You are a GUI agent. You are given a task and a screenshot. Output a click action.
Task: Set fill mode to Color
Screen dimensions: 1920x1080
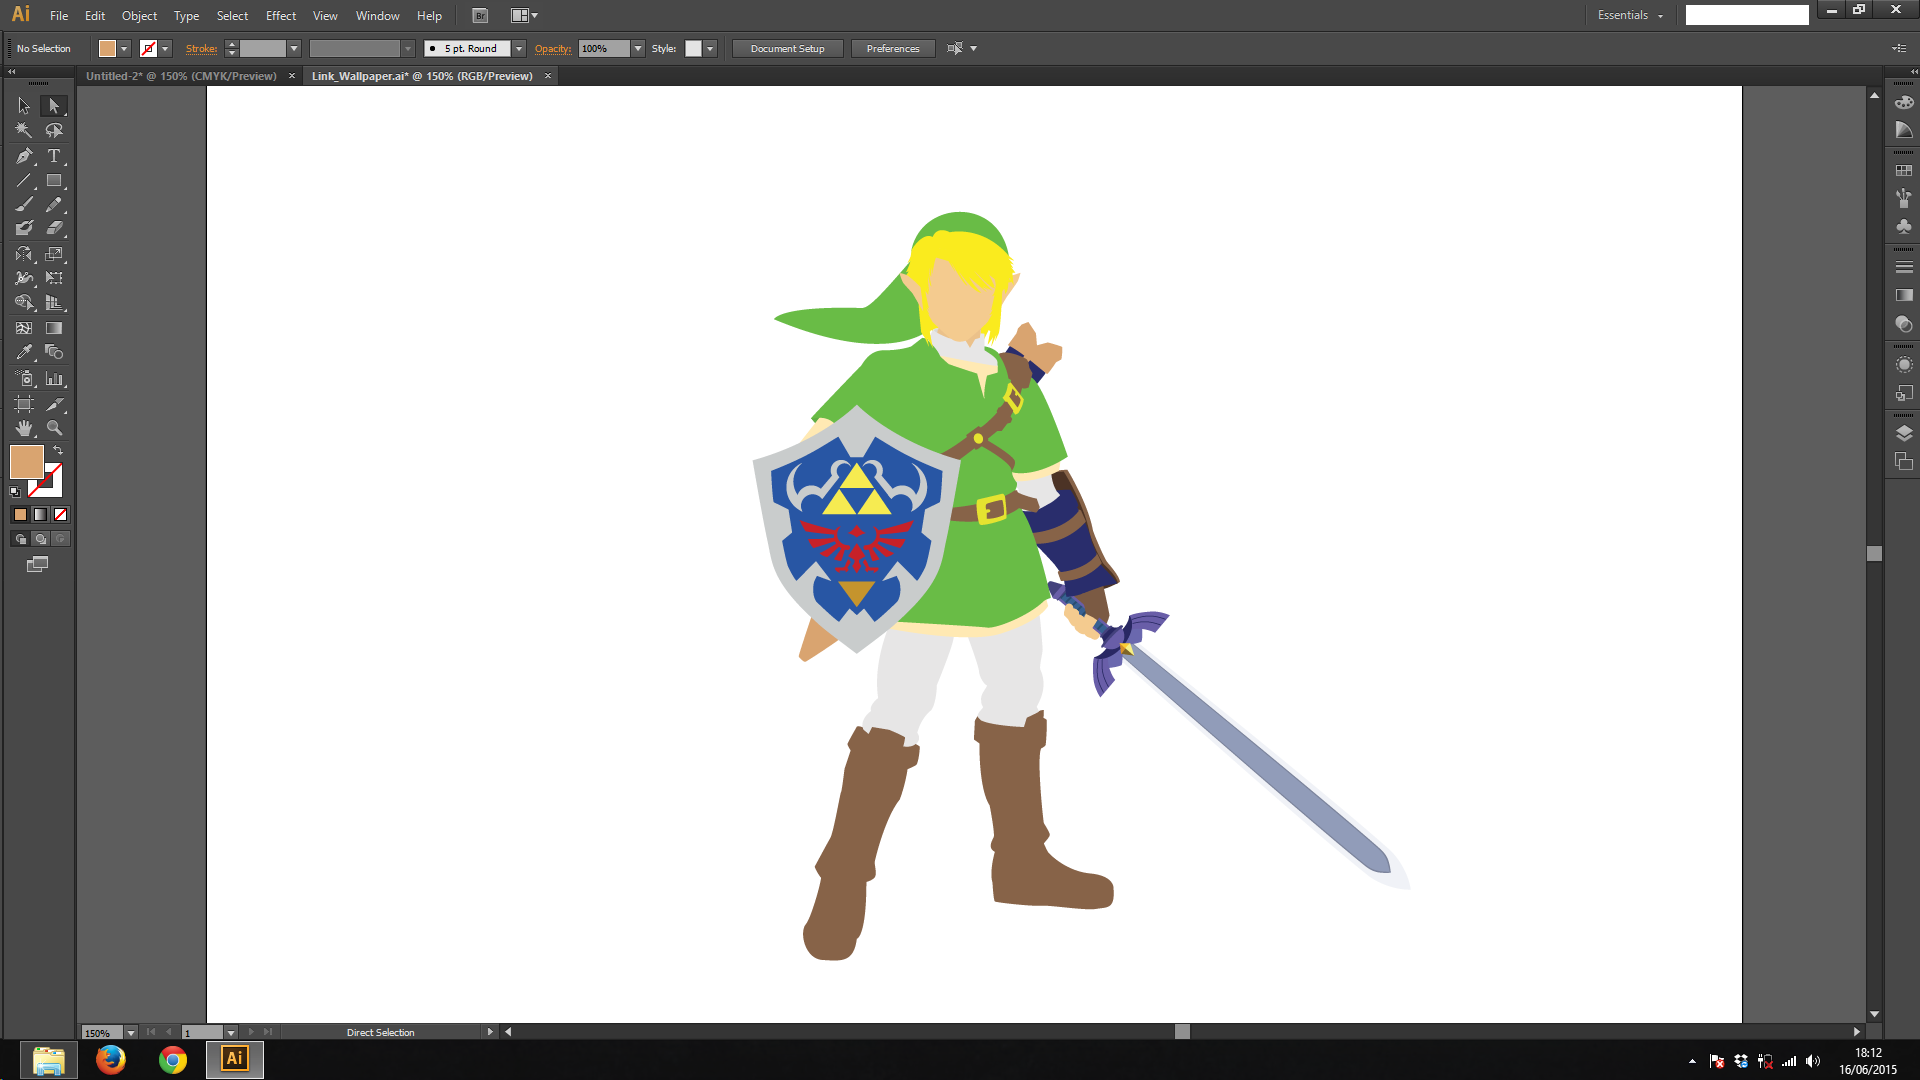(x=20, y=515)
